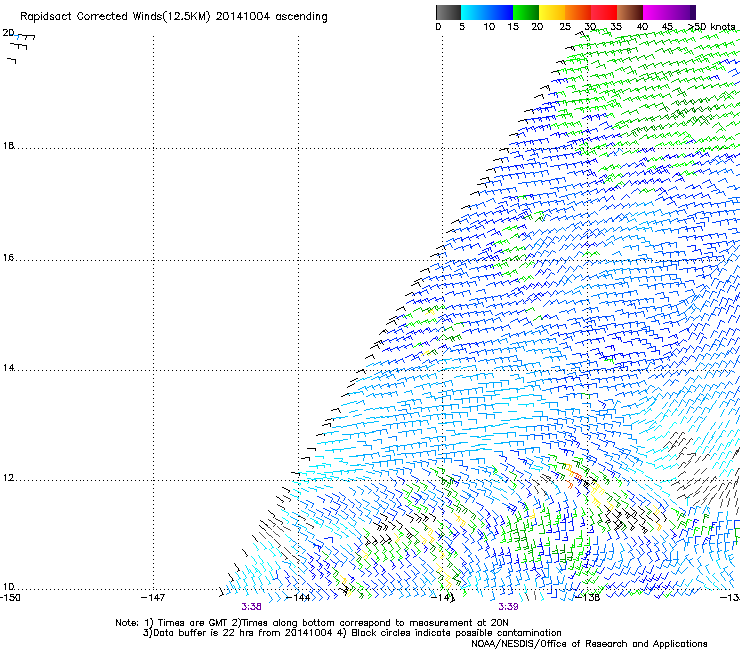This screenshot has height=650, width=740.
Task: Click the '5' legend scale label
Action: click(462, 27)
